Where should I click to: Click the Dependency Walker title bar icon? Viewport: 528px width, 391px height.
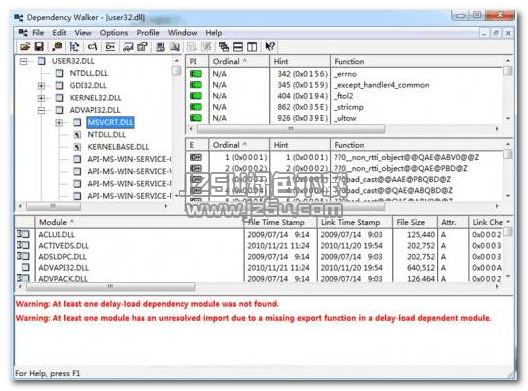click(x=19, y=18)
